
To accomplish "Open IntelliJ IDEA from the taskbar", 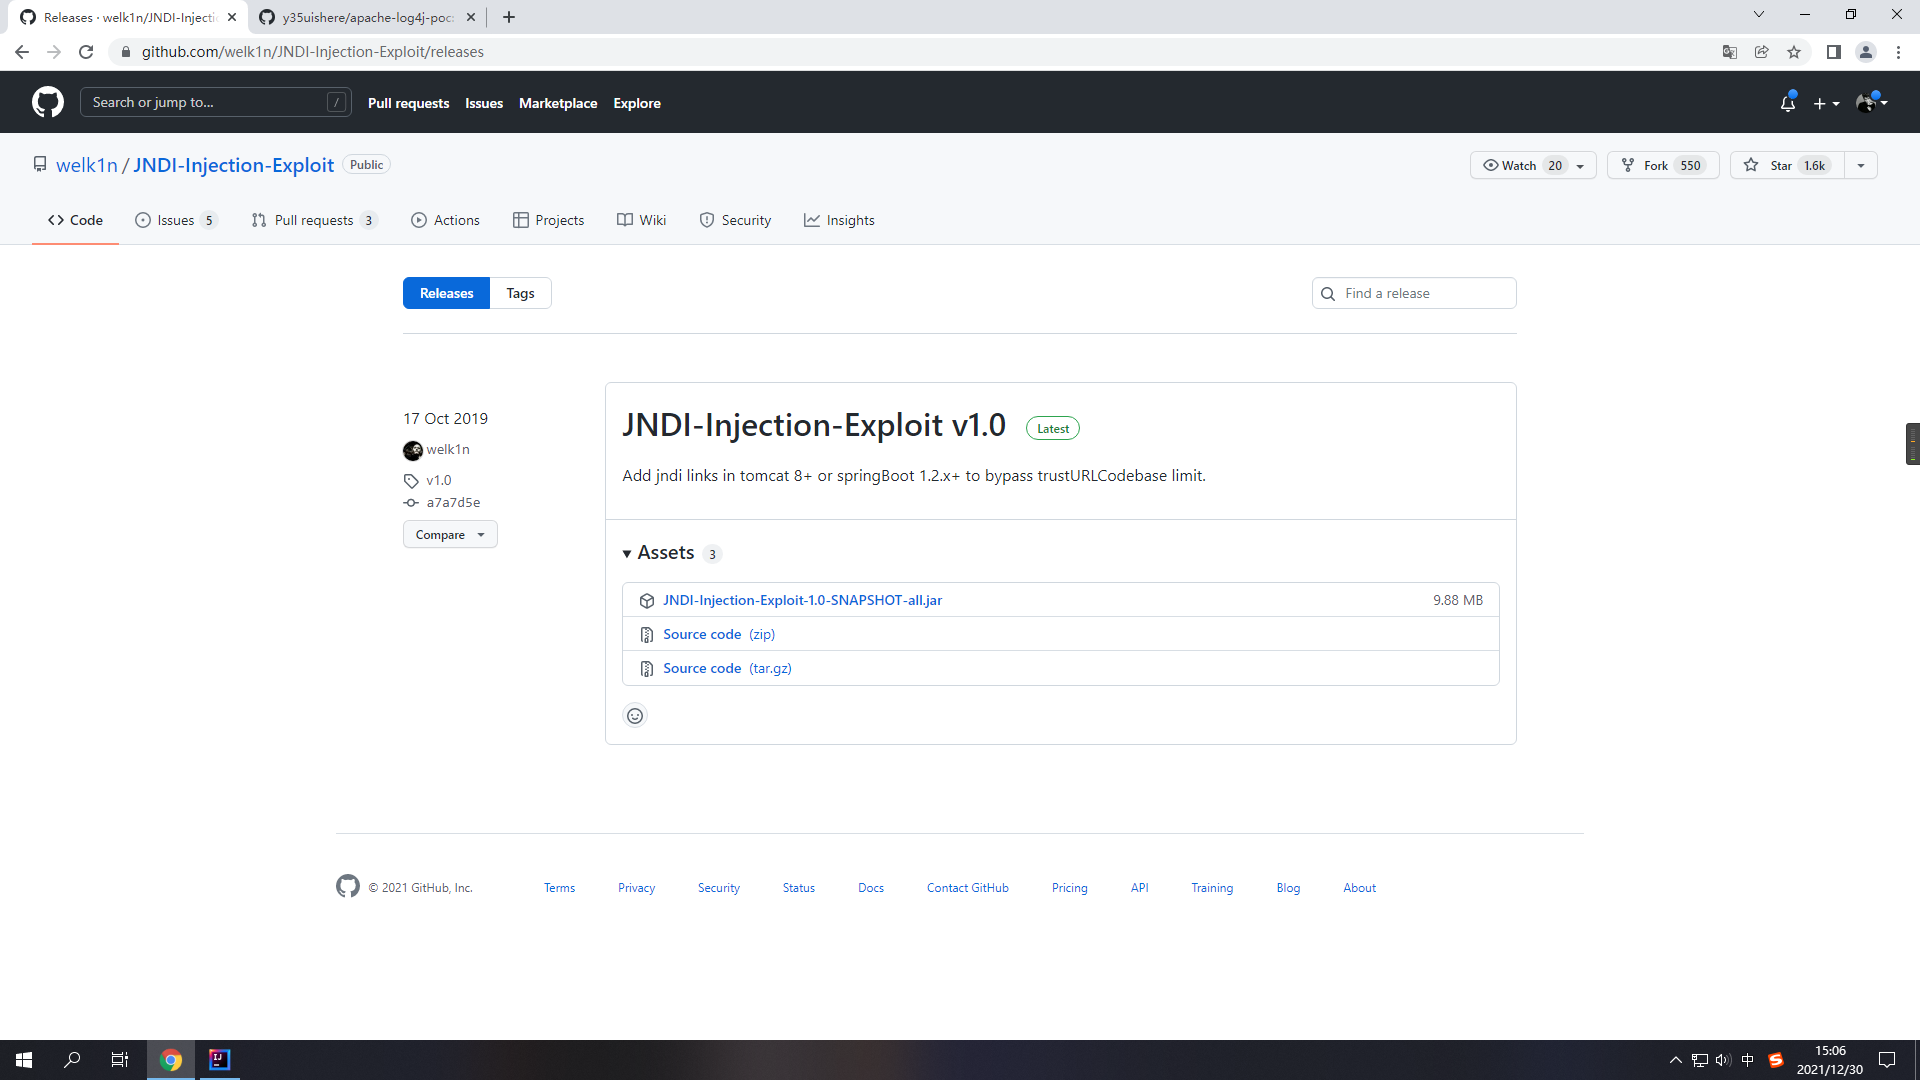I will coord(219,1060).
